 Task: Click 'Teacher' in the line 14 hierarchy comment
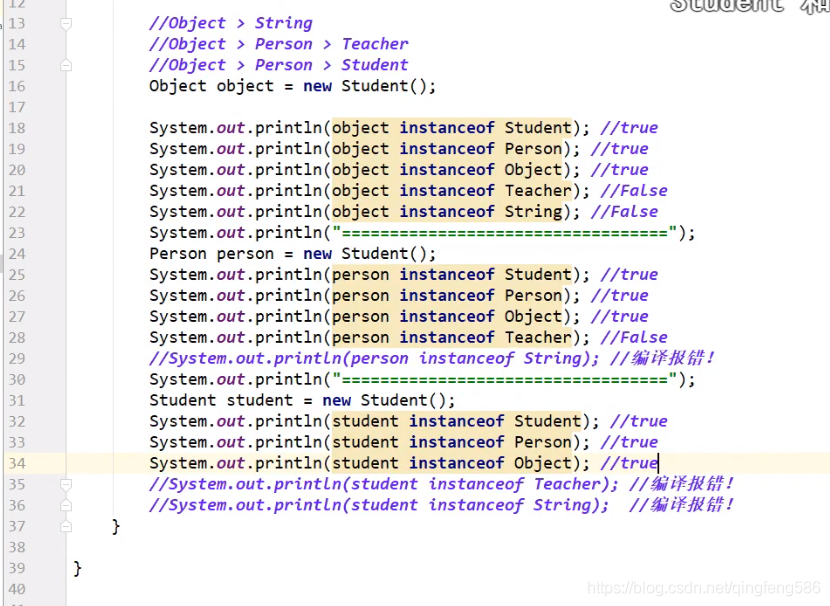[x=375, y=44]
